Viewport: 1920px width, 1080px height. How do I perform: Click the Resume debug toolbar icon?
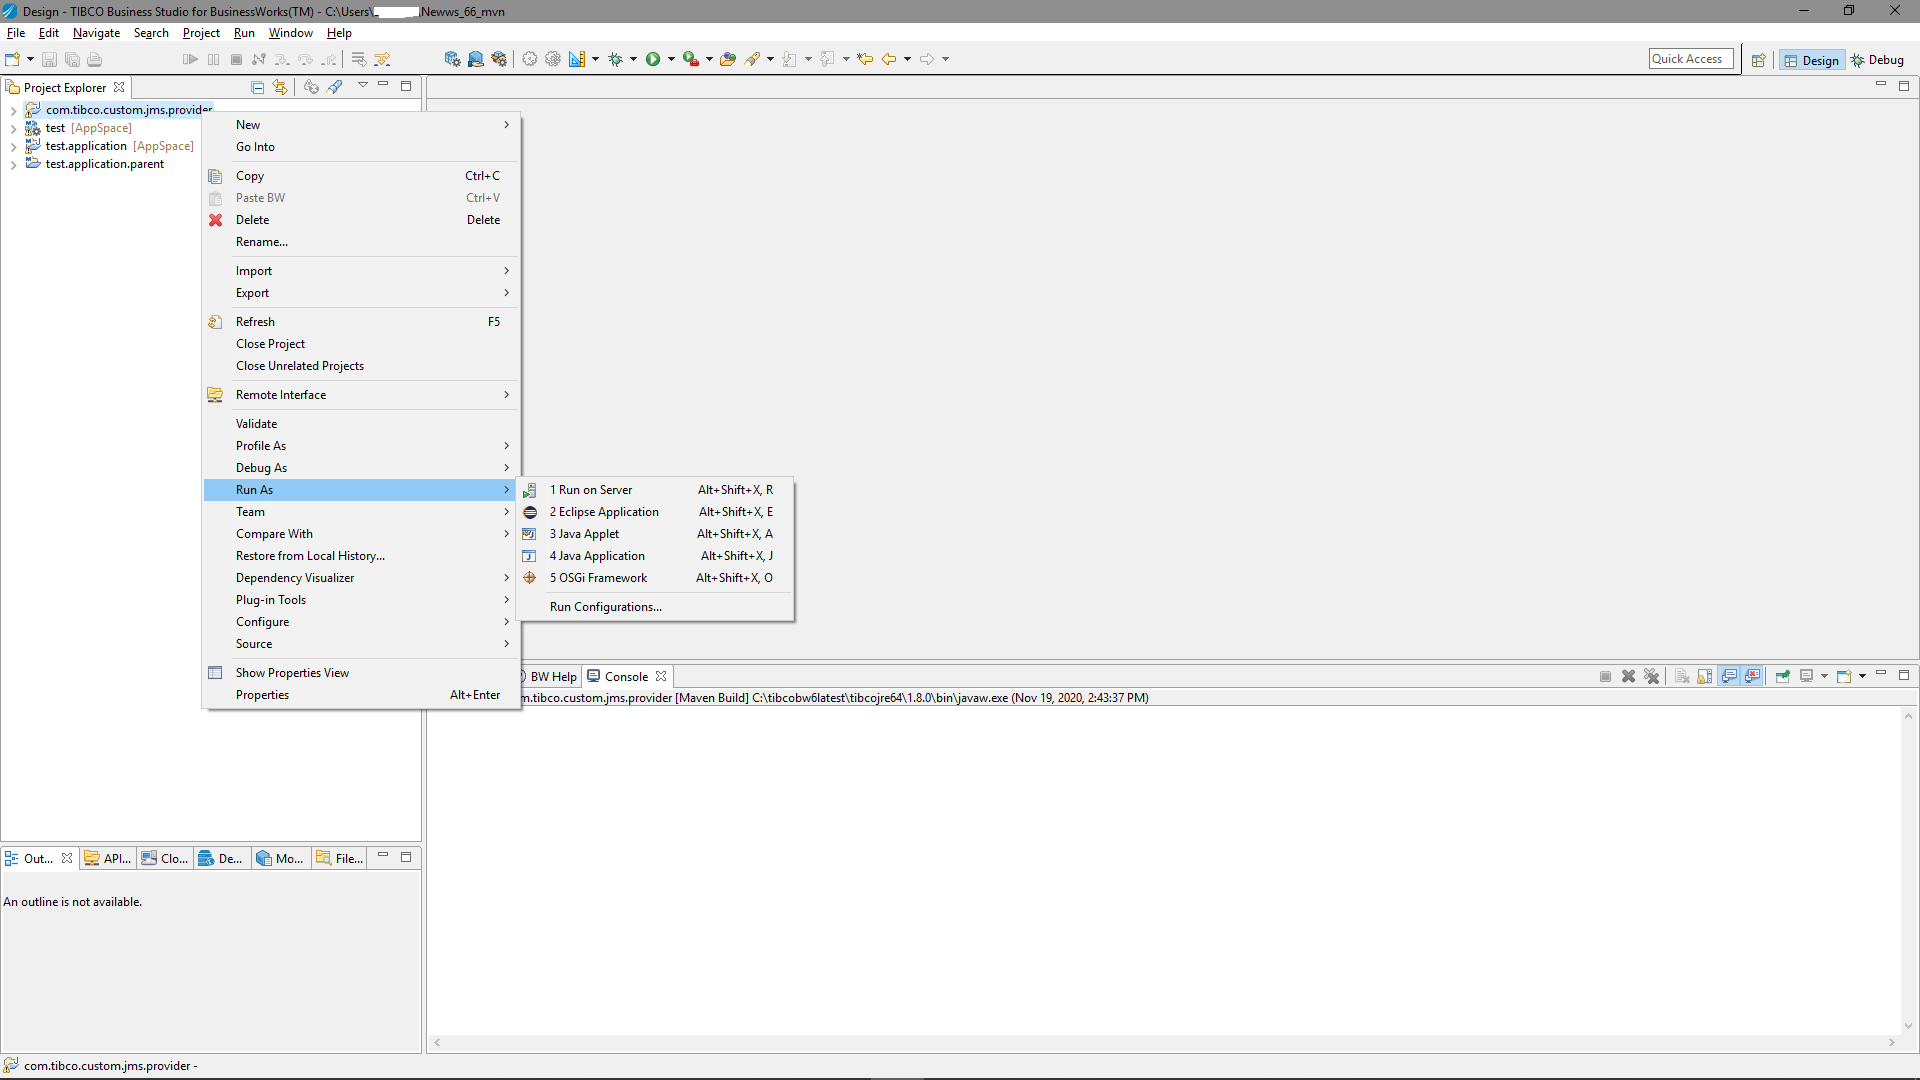(x=190, y=59)
